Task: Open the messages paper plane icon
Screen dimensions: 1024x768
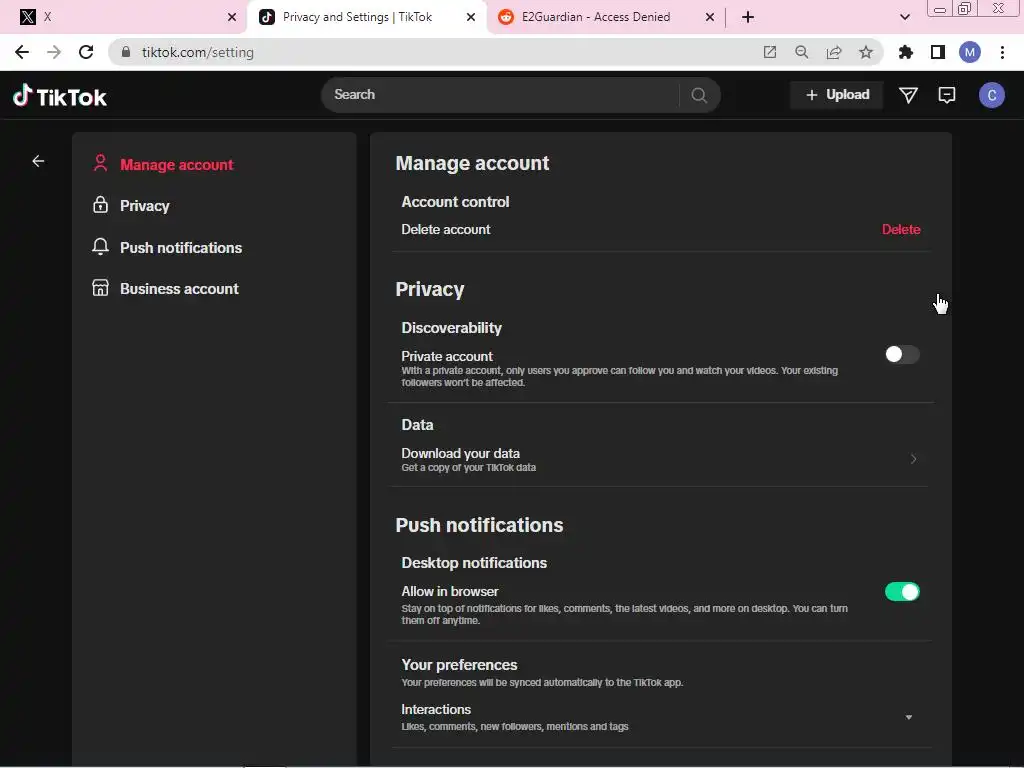Action: (908, 95)
